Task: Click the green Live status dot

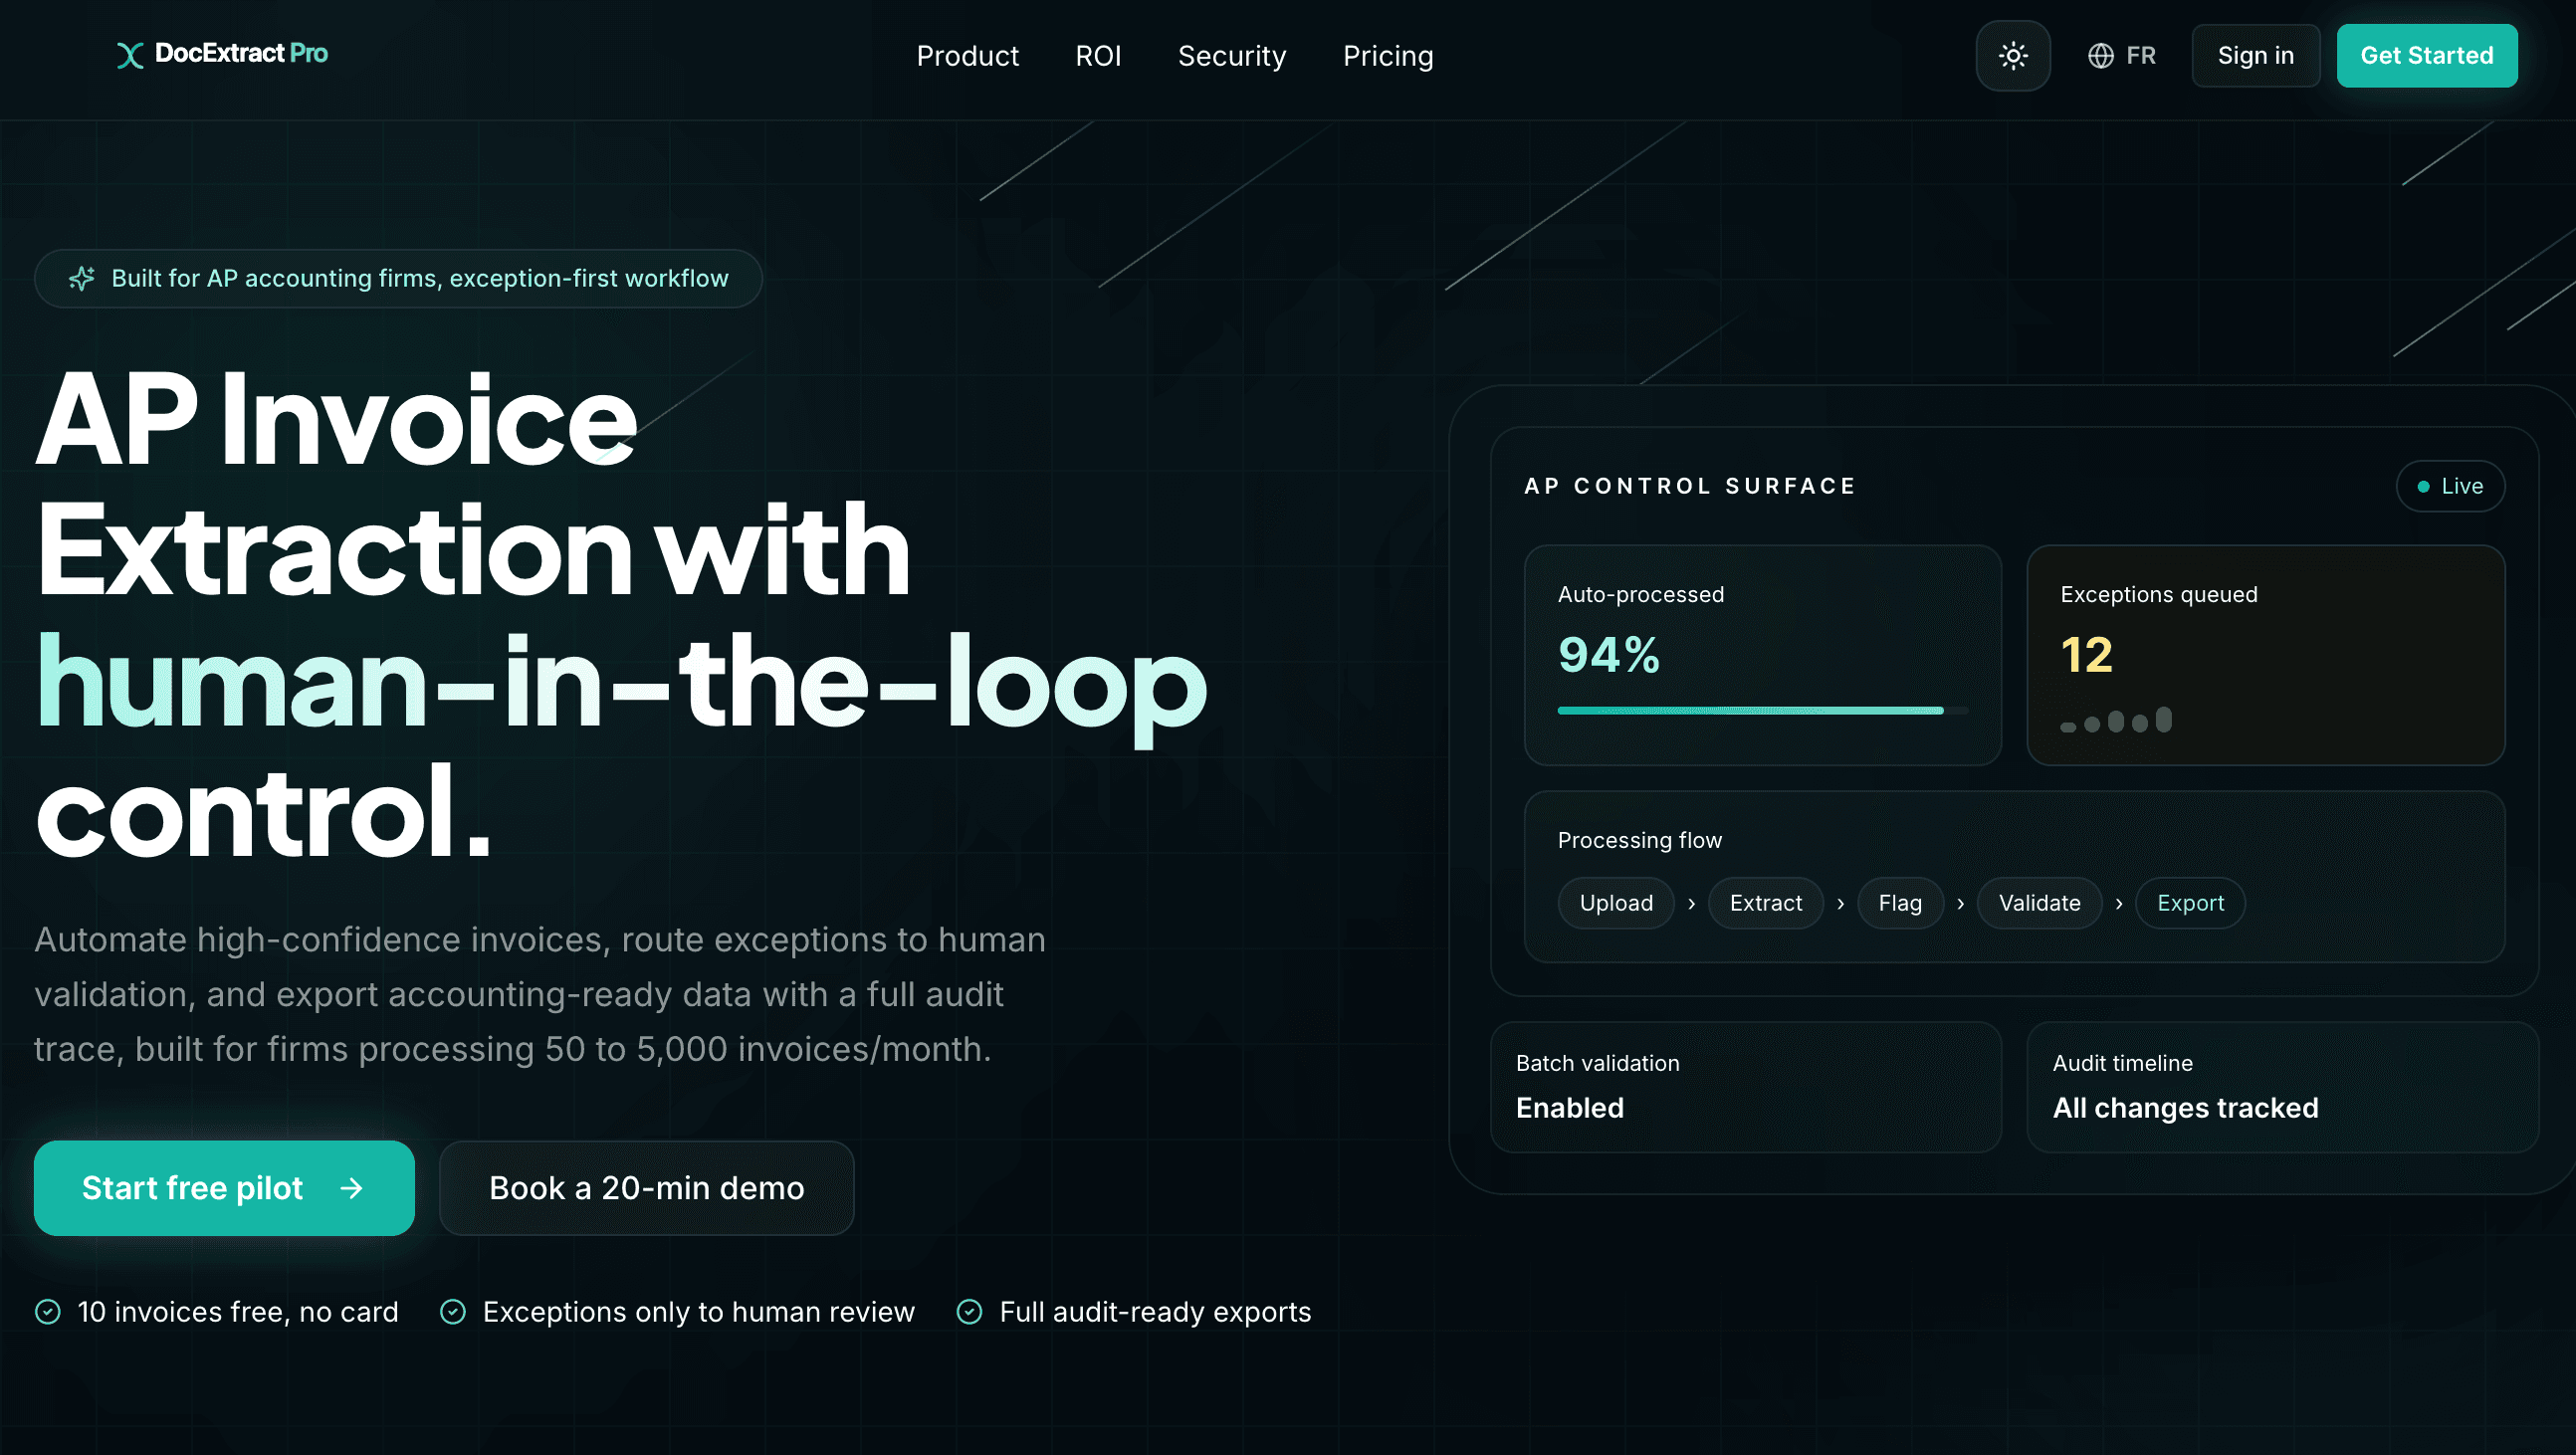Action: (x=2423, y=487)
